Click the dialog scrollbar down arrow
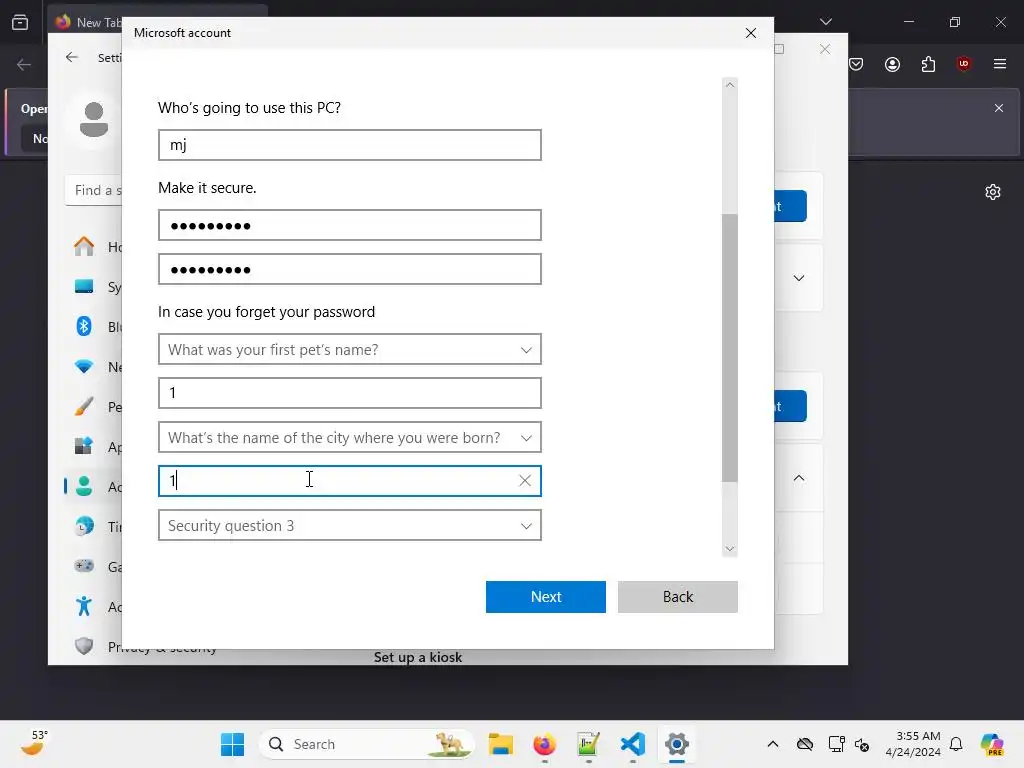Viewport: 1024px width, 768px height. pos(729,549)
